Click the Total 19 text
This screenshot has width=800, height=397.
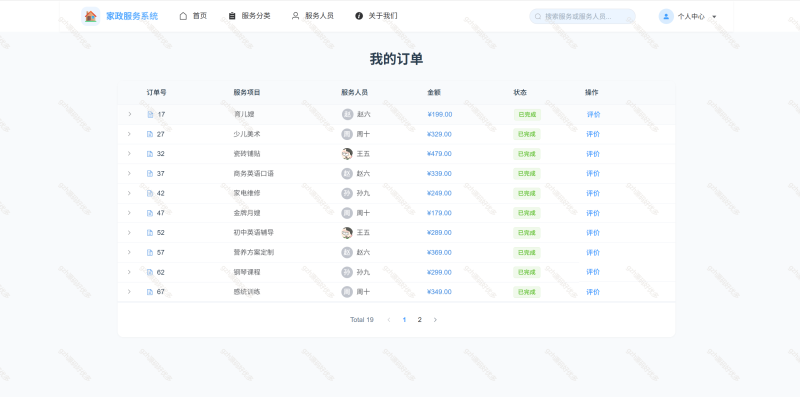362,320
